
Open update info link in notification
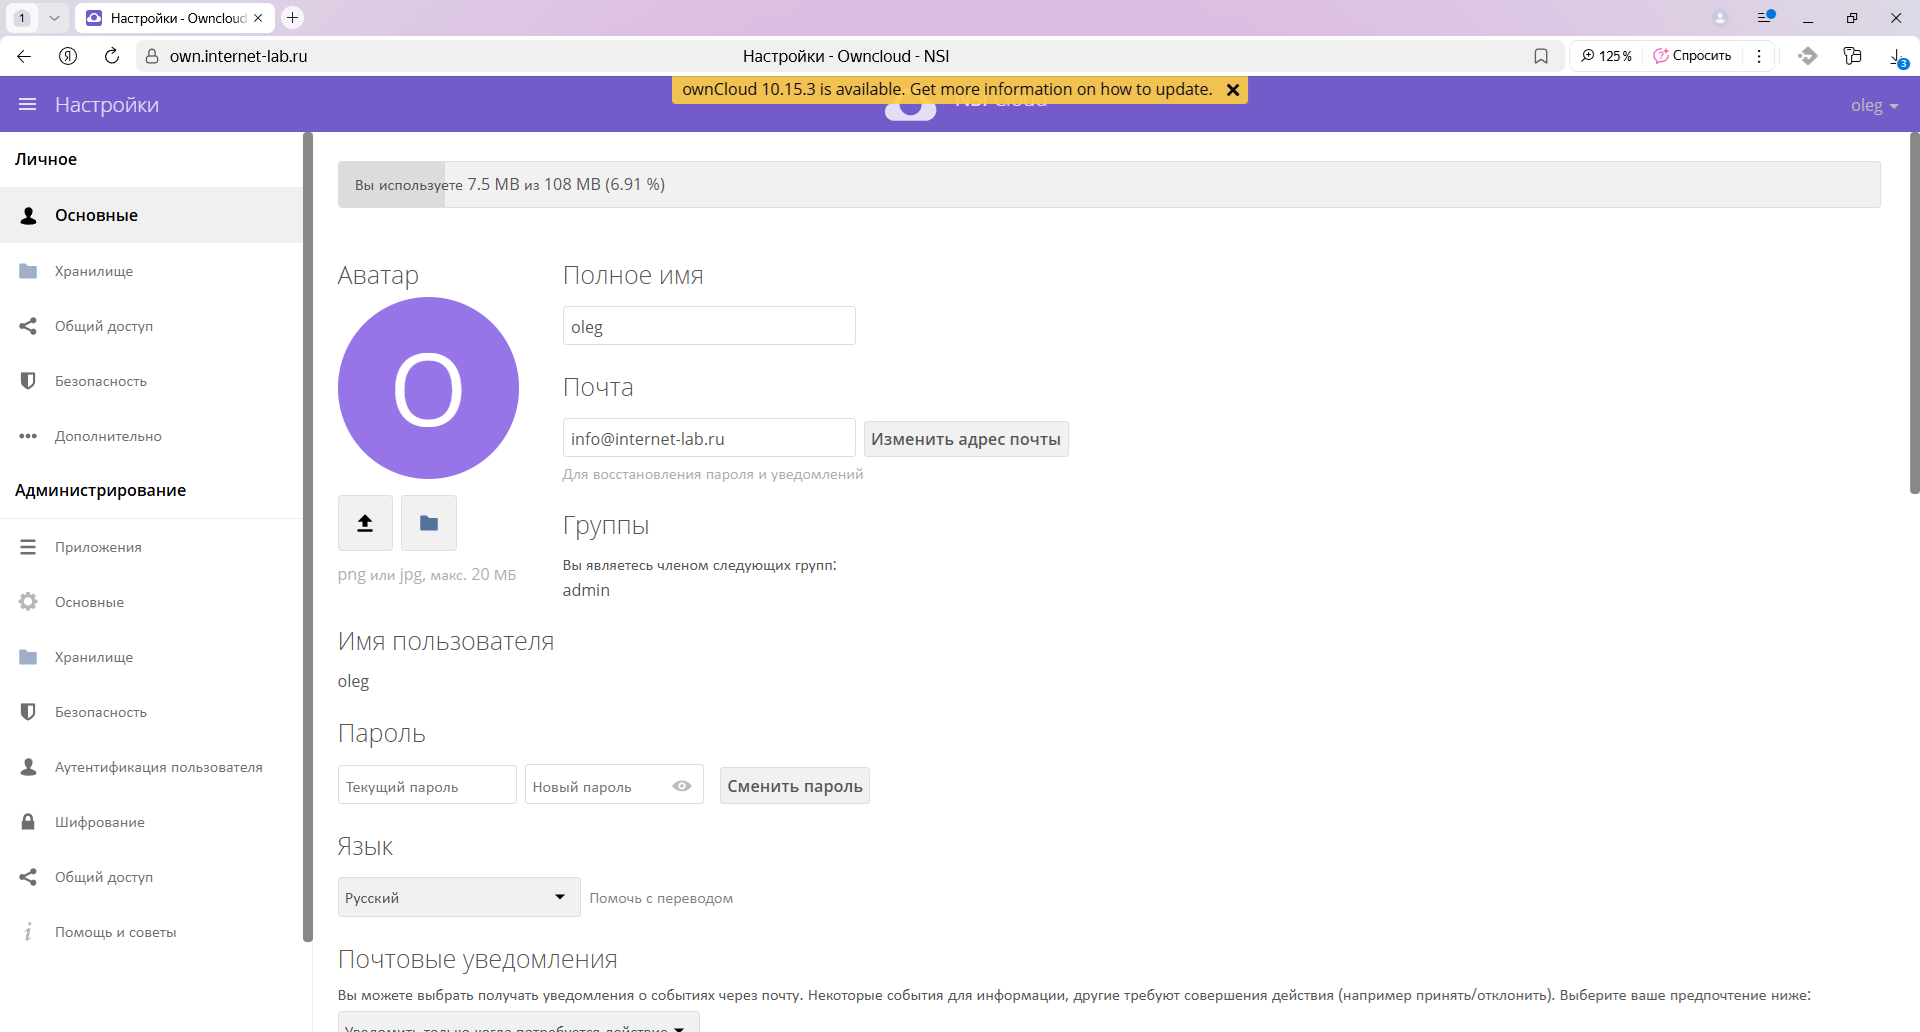pos(947,90)
